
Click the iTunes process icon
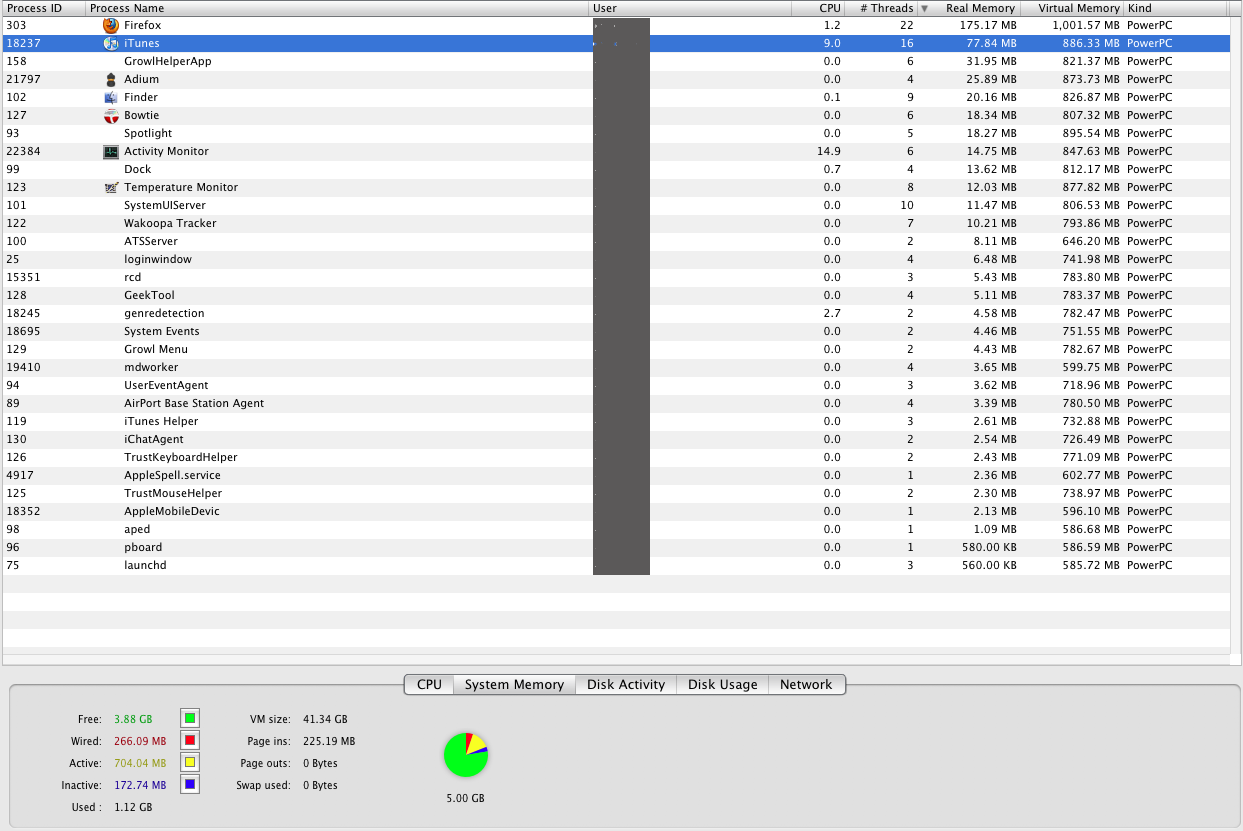(x=111, y=43)
